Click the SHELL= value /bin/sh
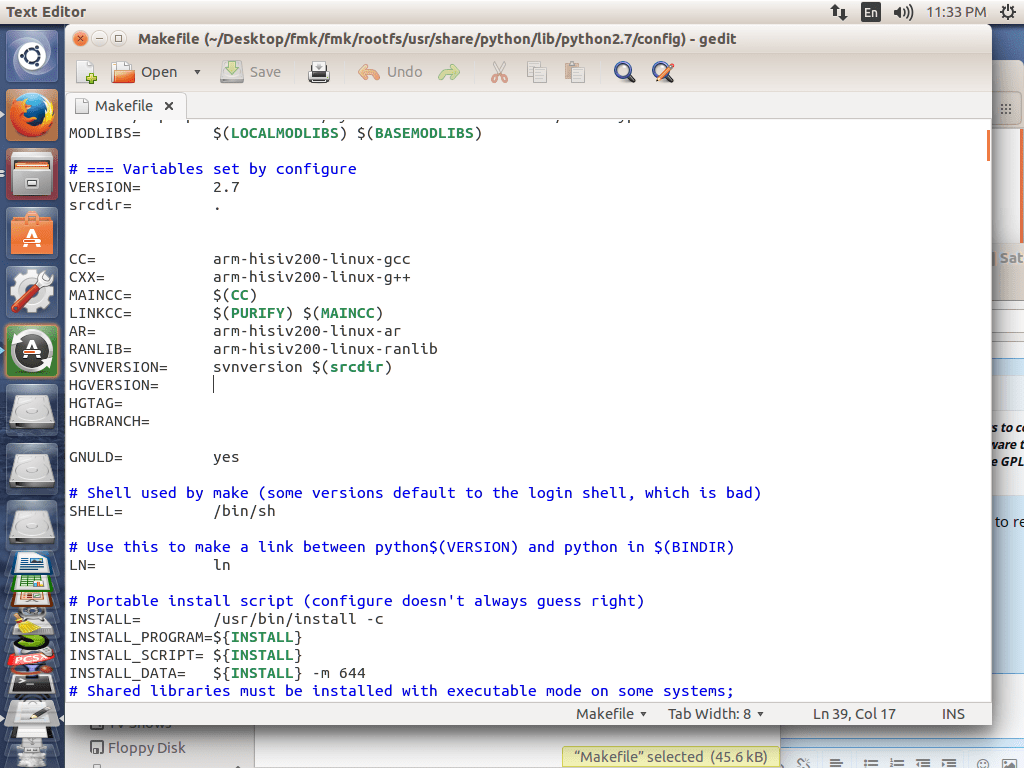Viewport: 1024px width, 768px height. [244, 511]
